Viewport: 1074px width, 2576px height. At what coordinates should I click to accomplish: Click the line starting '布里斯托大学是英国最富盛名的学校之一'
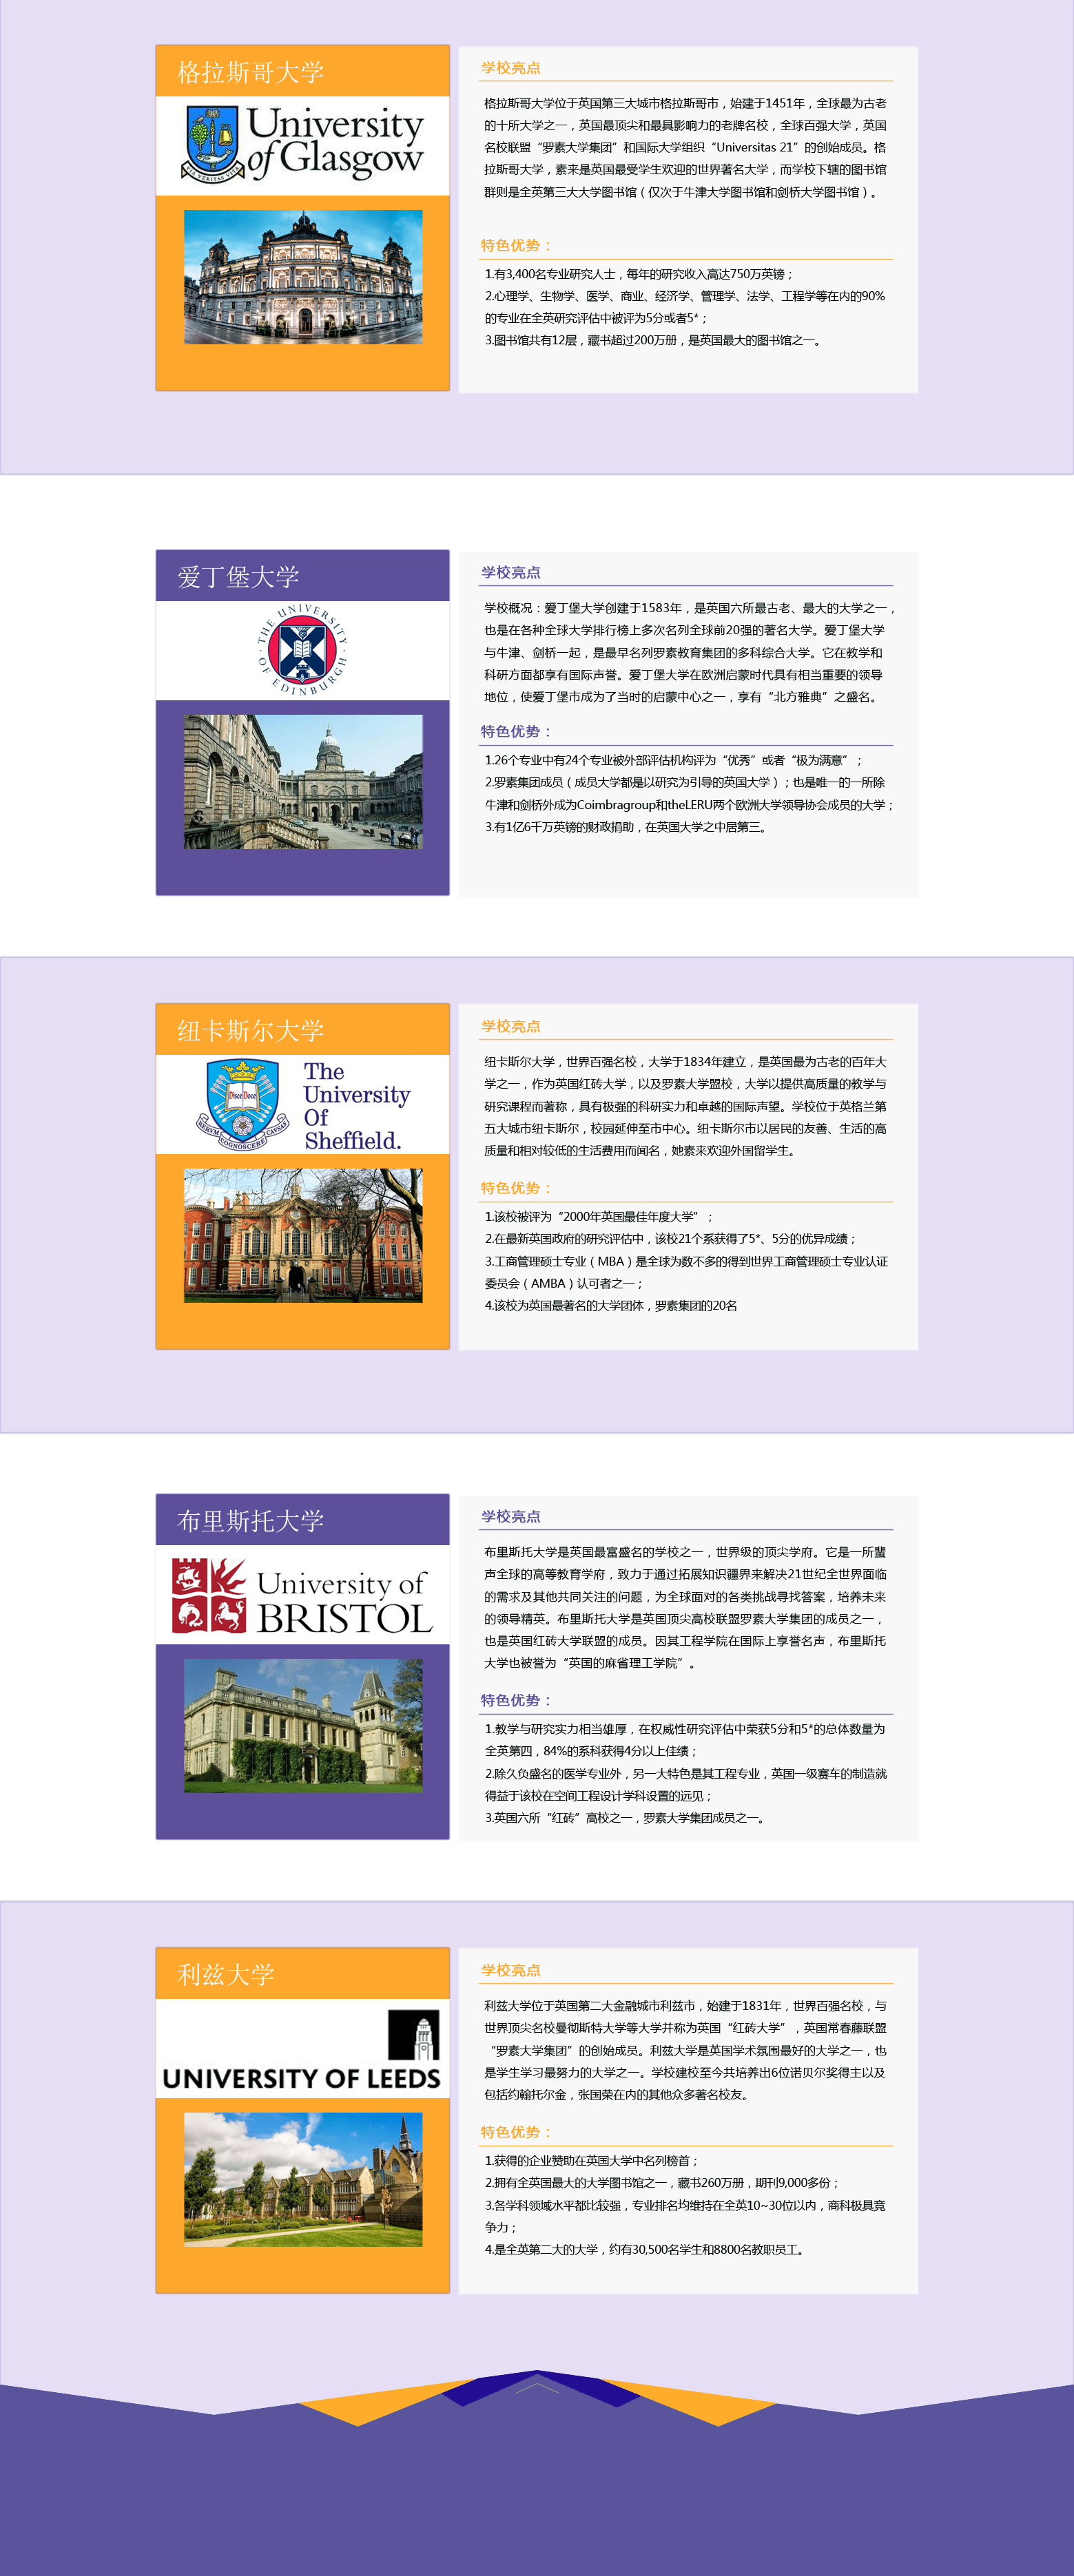[685, 1553]
